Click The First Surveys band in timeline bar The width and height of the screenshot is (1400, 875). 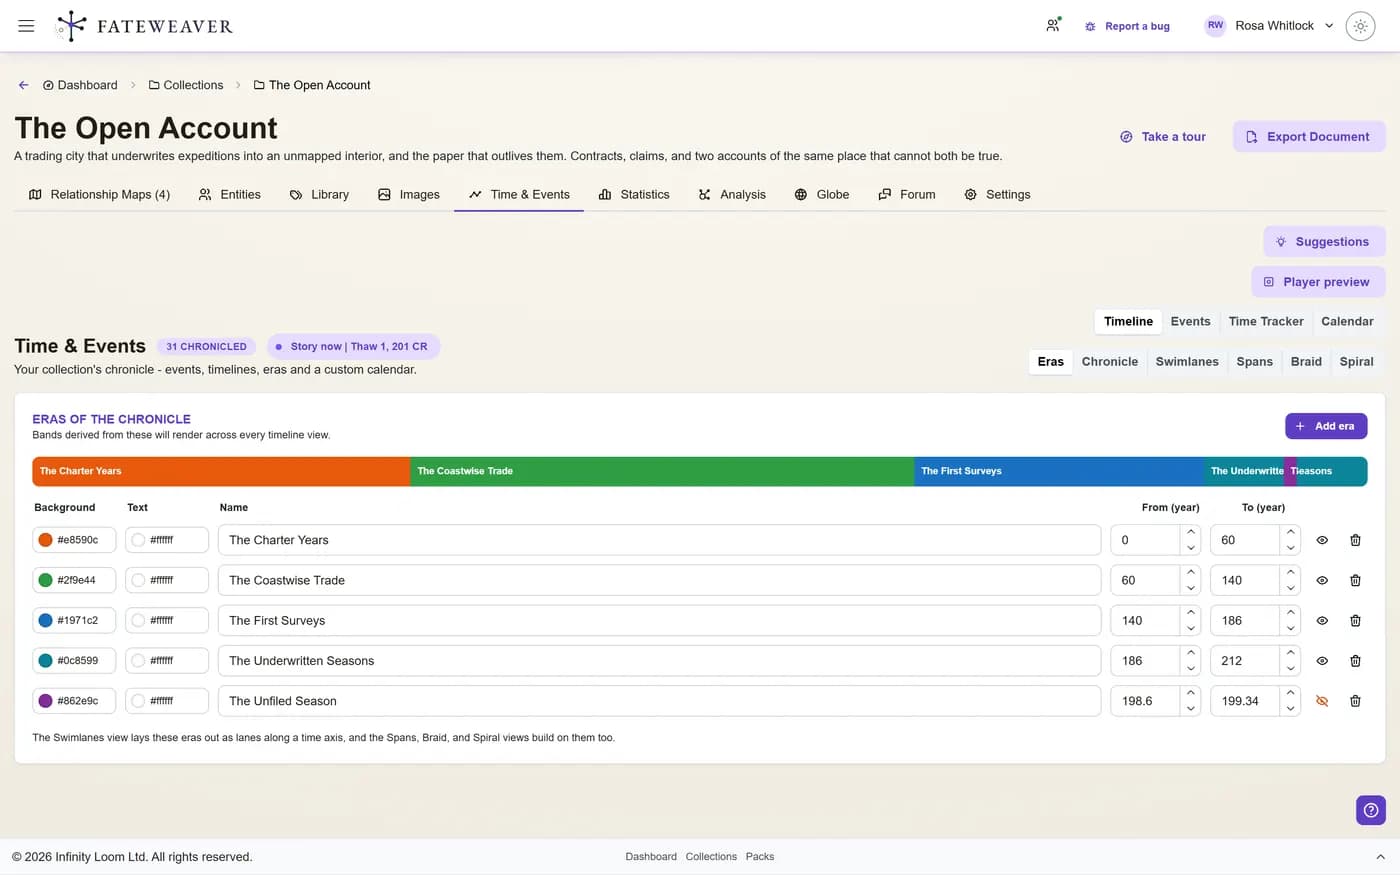pyautogui.click(x=1059, y=471)
